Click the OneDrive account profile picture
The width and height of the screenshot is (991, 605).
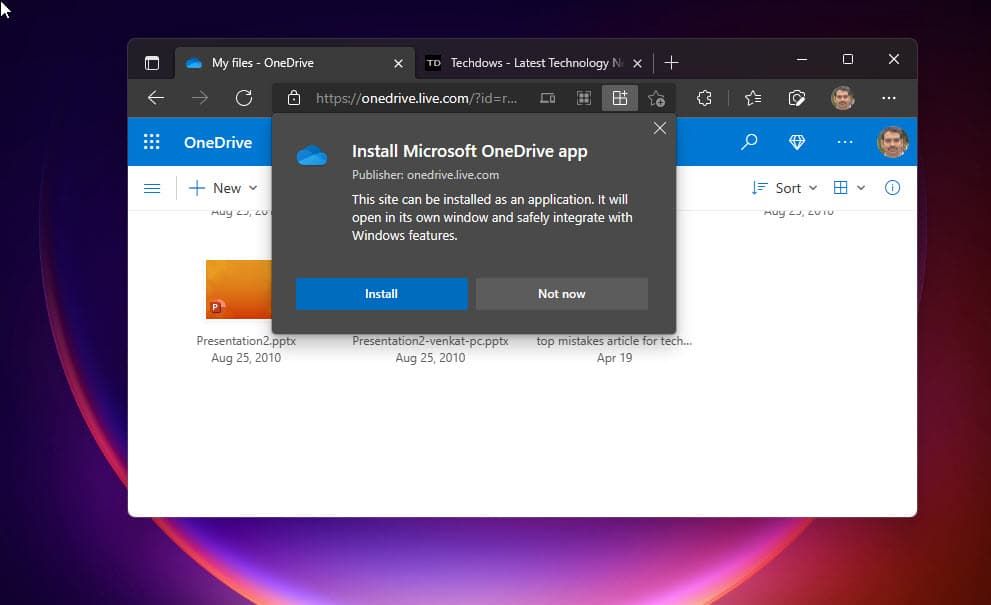click(892, 142)
